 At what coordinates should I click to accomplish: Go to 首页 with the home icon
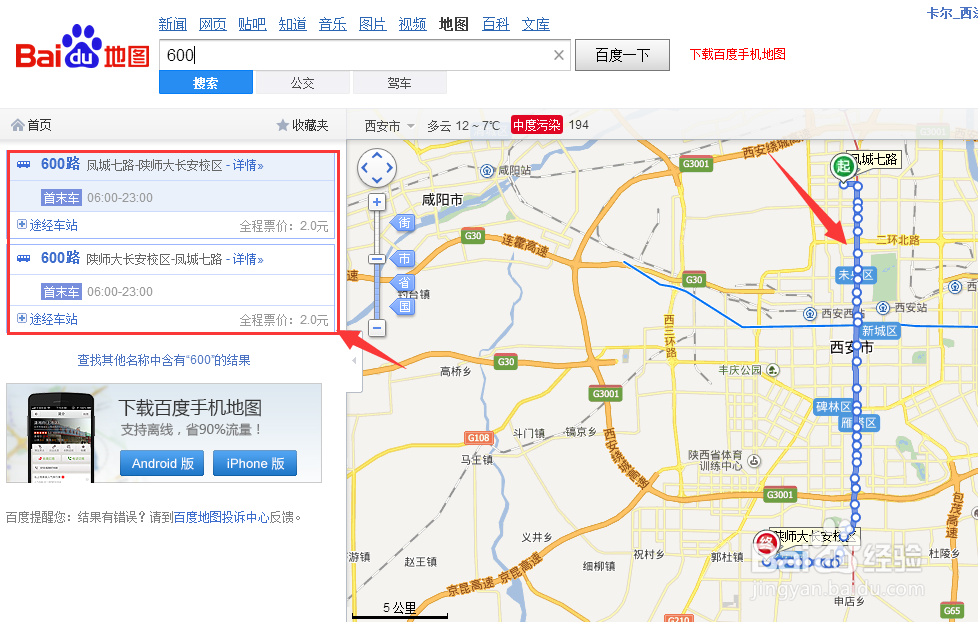pyautogui.click(x=31, y=125)
